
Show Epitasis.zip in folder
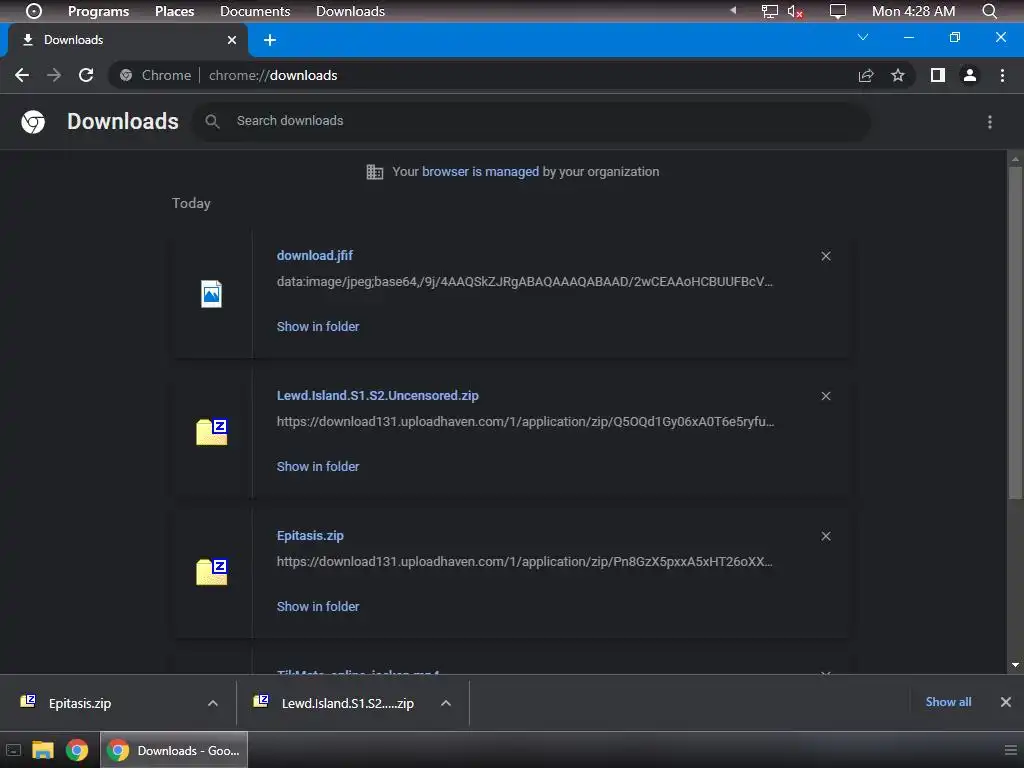coord(318,606)
